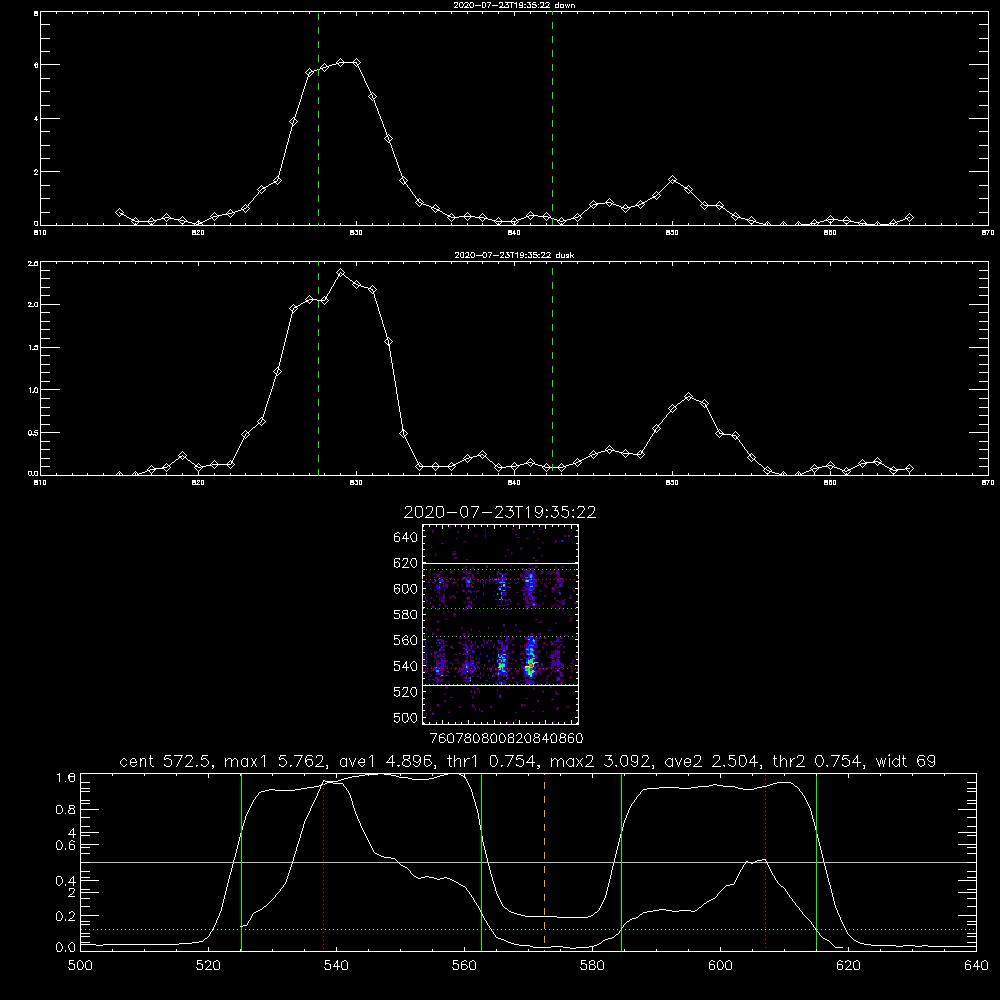The image size is (1000, 1000).
Task: Click the orange dashed center line in the bottom plot
Action: coord(544,861)
